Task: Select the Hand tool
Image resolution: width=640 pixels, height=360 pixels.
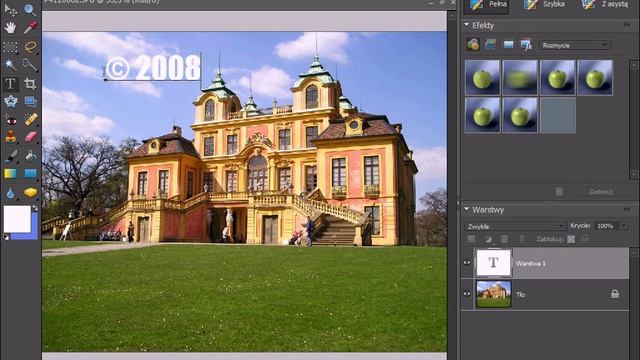Action: point(10,28)
